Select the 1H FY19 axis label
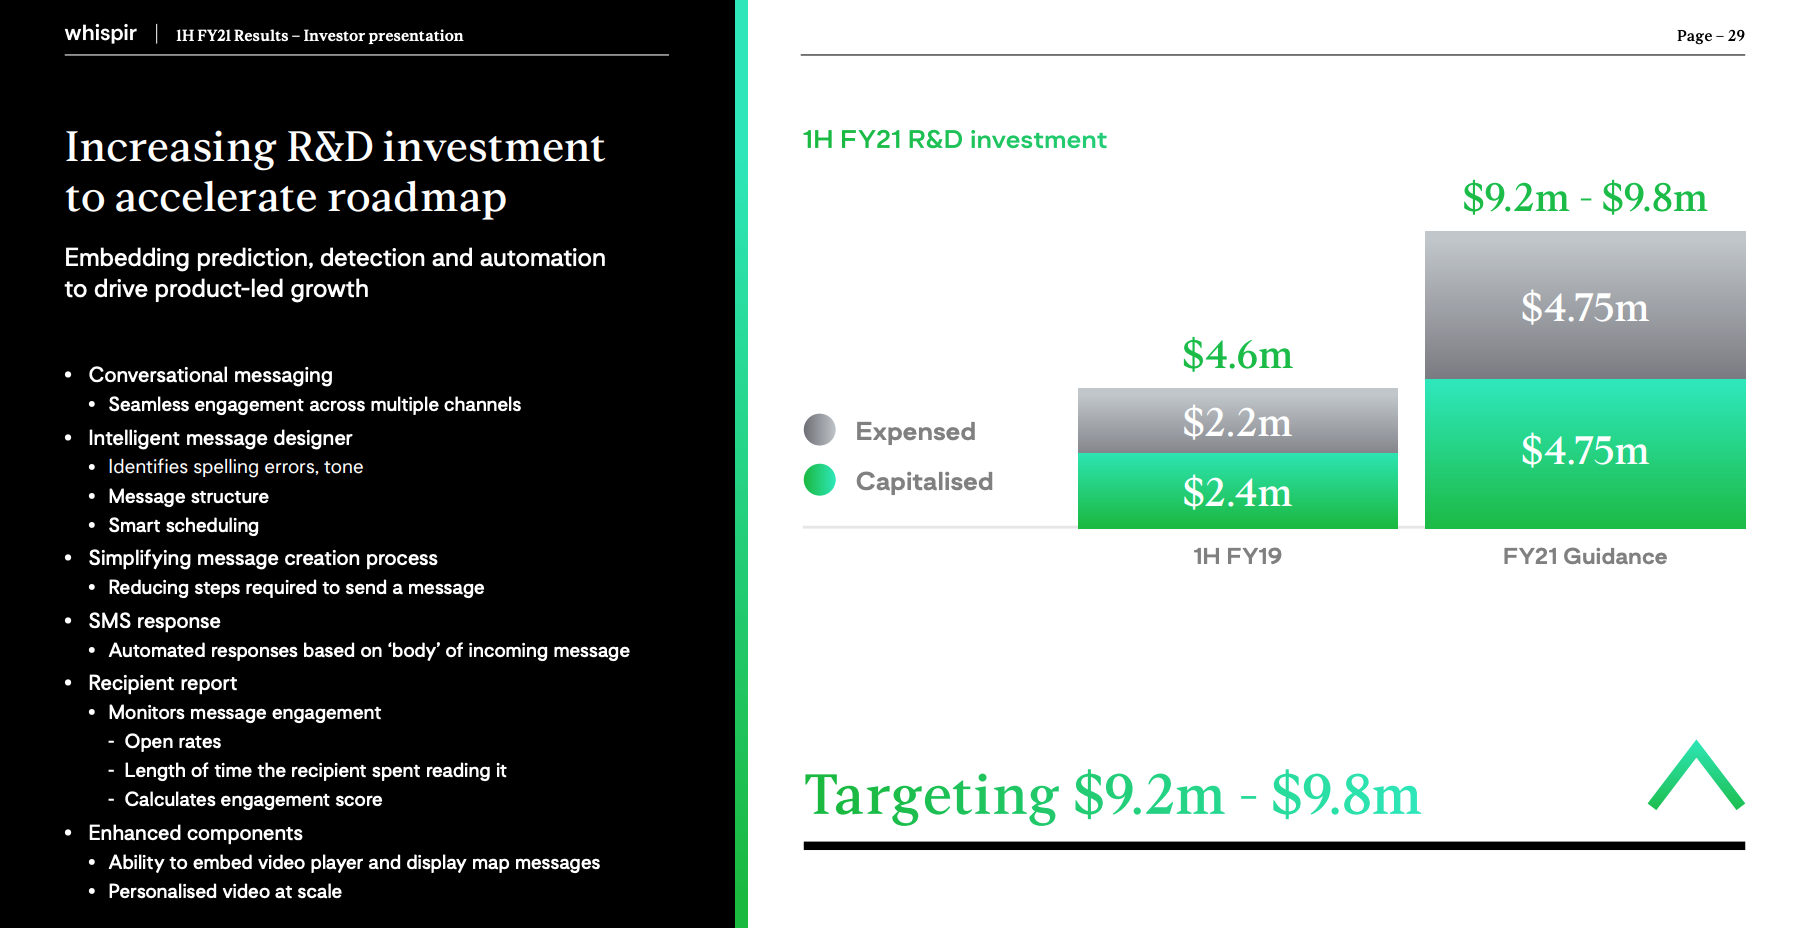 pos(1237,556)
